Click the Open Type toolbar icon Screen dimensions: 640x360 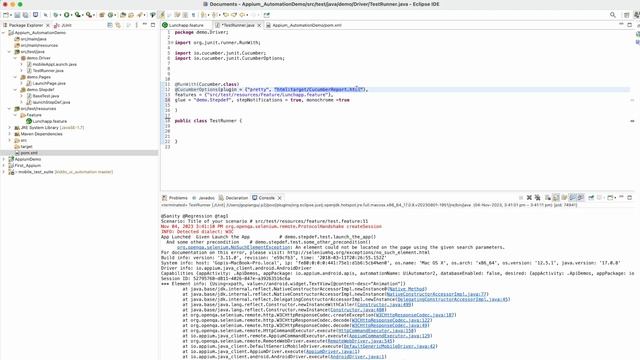coord(123,15)
